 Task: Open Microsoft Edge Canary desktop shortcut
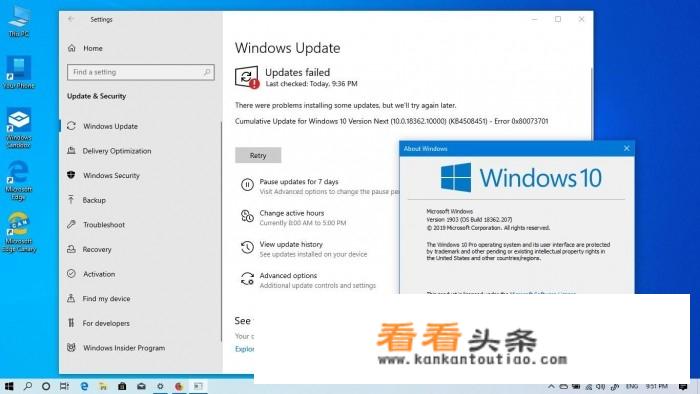pyautogui.click(x=19, y=232)
